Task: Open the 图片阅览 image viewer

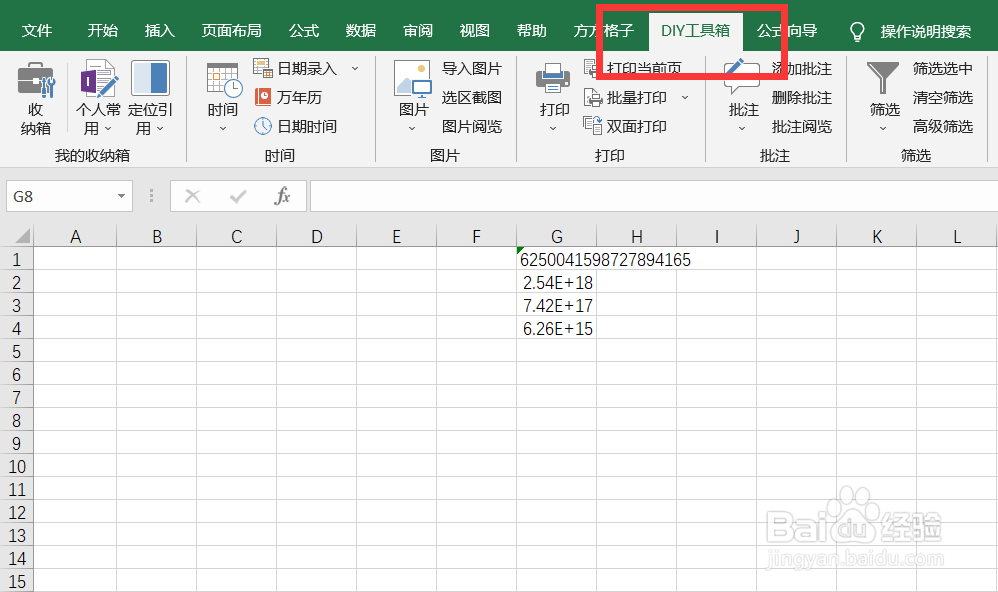Action: pyautogui.click(x=471, y=126)
